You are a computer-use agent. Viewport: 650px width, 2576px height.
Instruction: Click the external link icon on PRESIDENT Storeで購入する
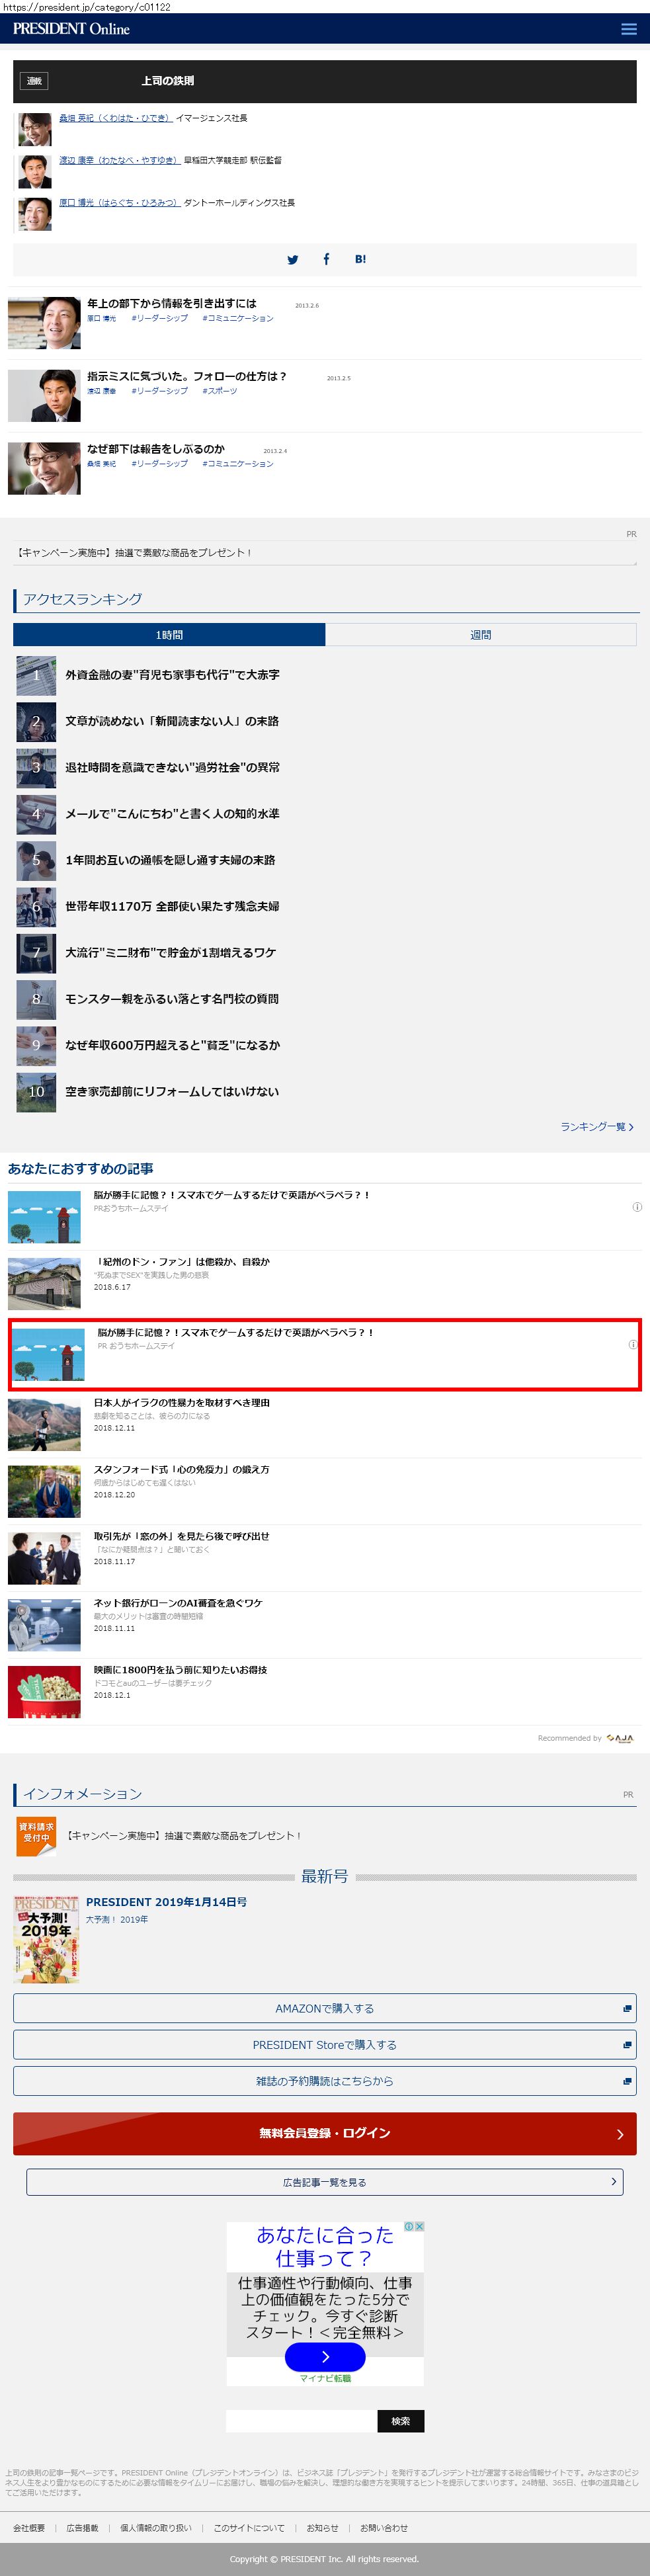pos(627,2044)
